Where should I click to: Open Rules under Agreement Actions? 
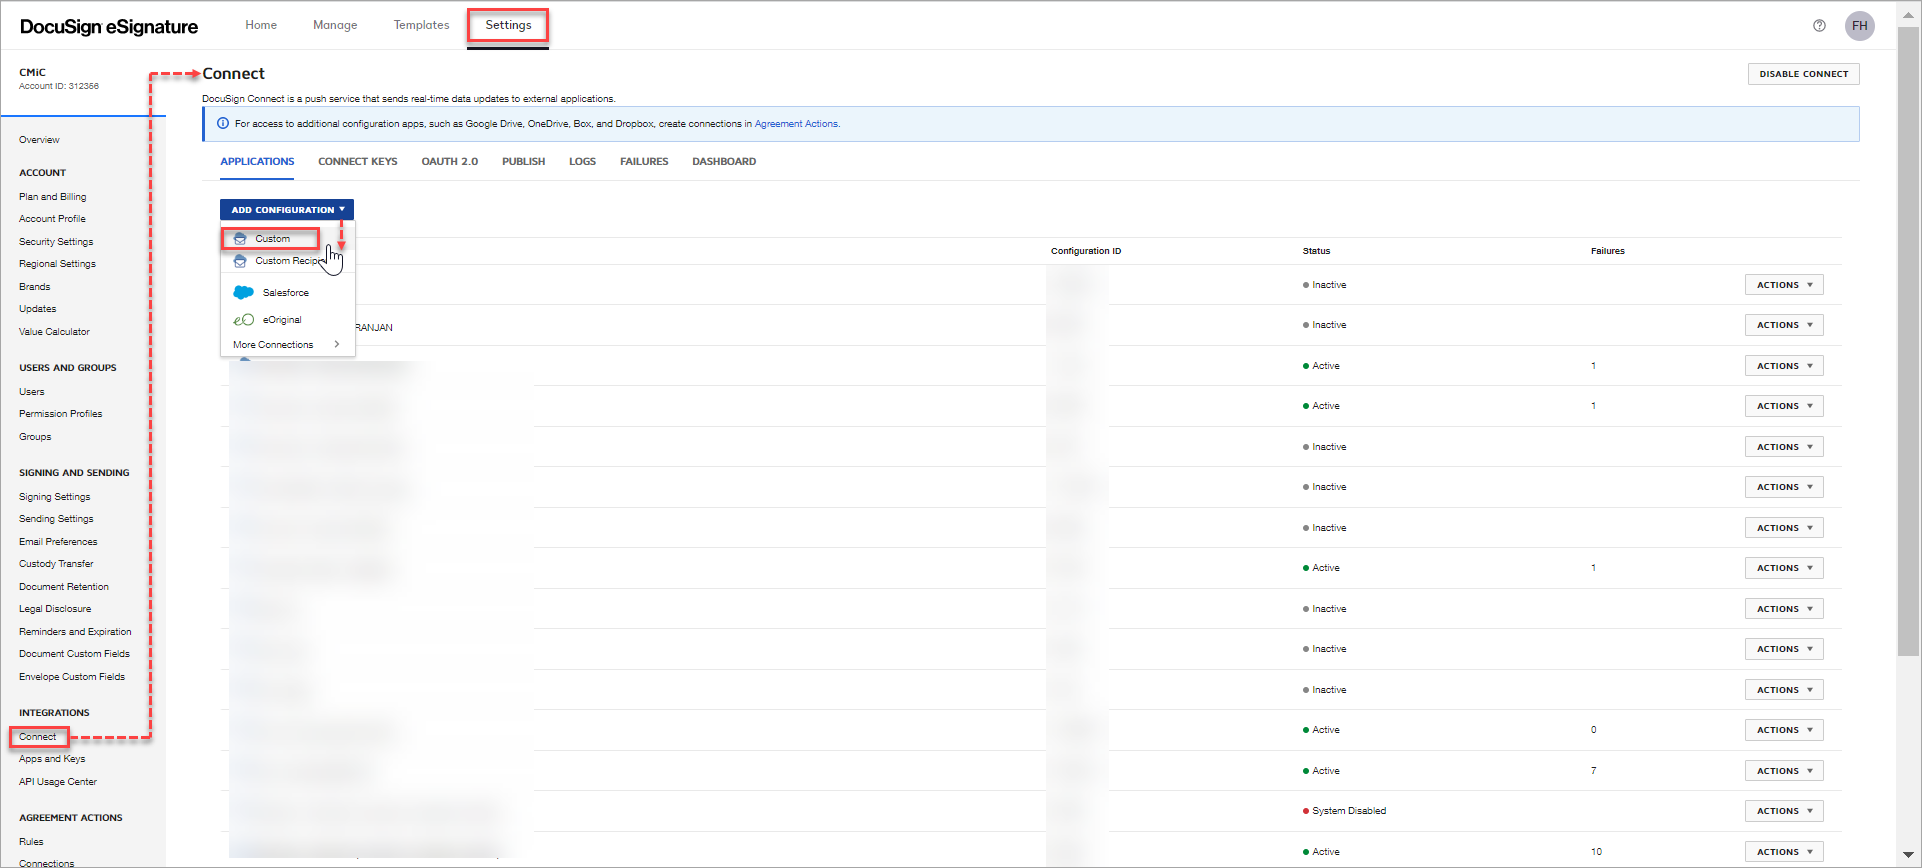click(x=31, y=842)
